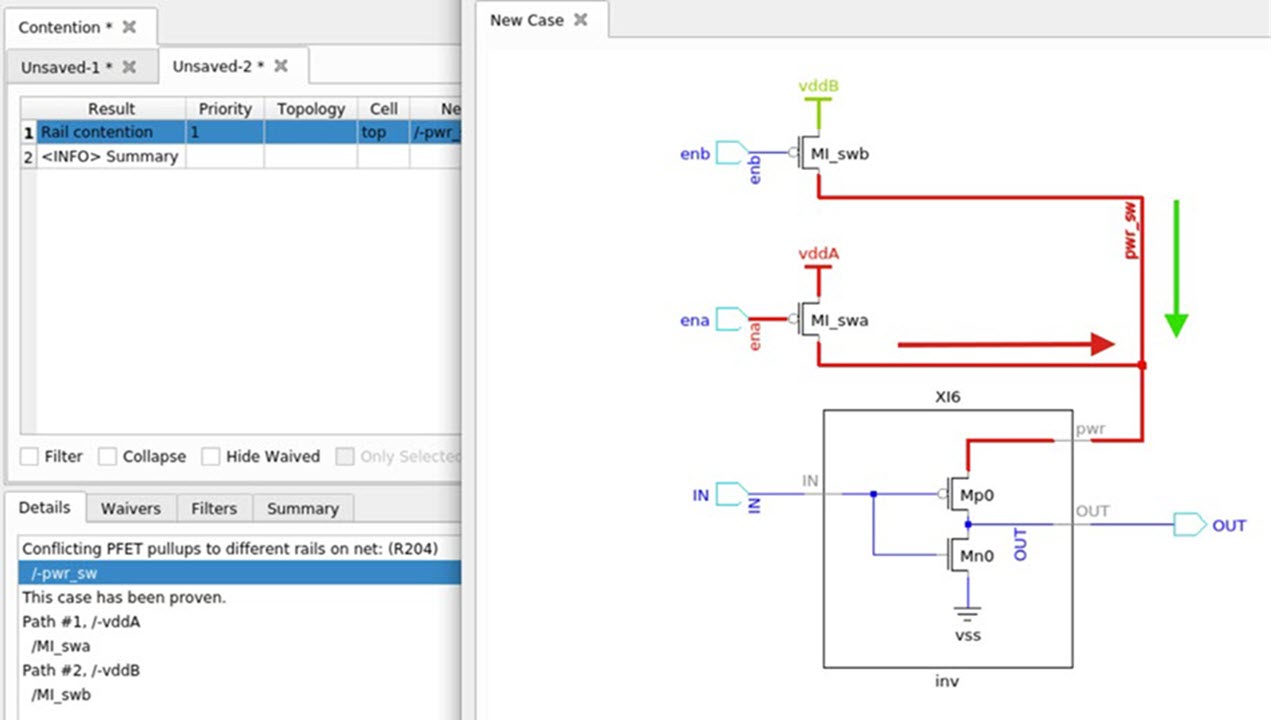
Task: Click the Path #2, /-vddB line
Action: 81,670
